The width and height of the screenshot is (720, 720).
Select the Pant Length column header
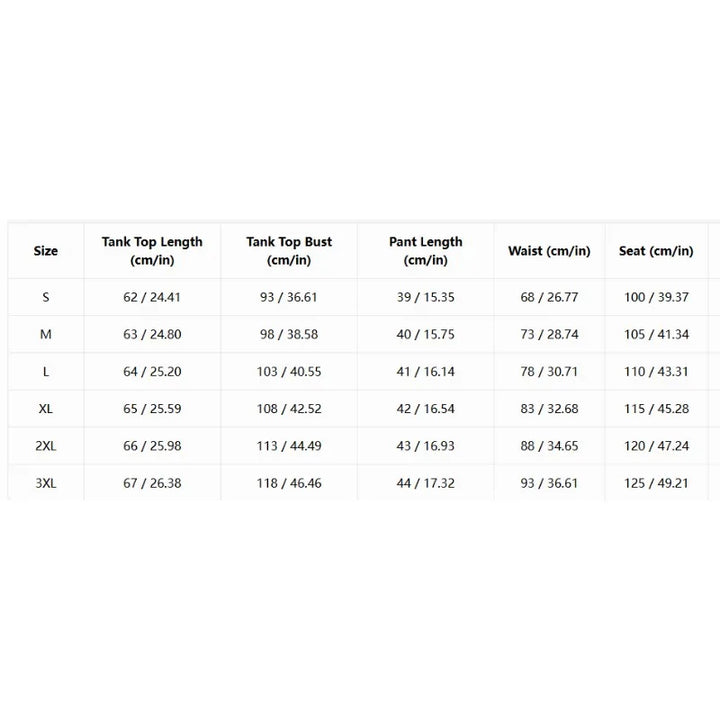[x=426, y=251]
